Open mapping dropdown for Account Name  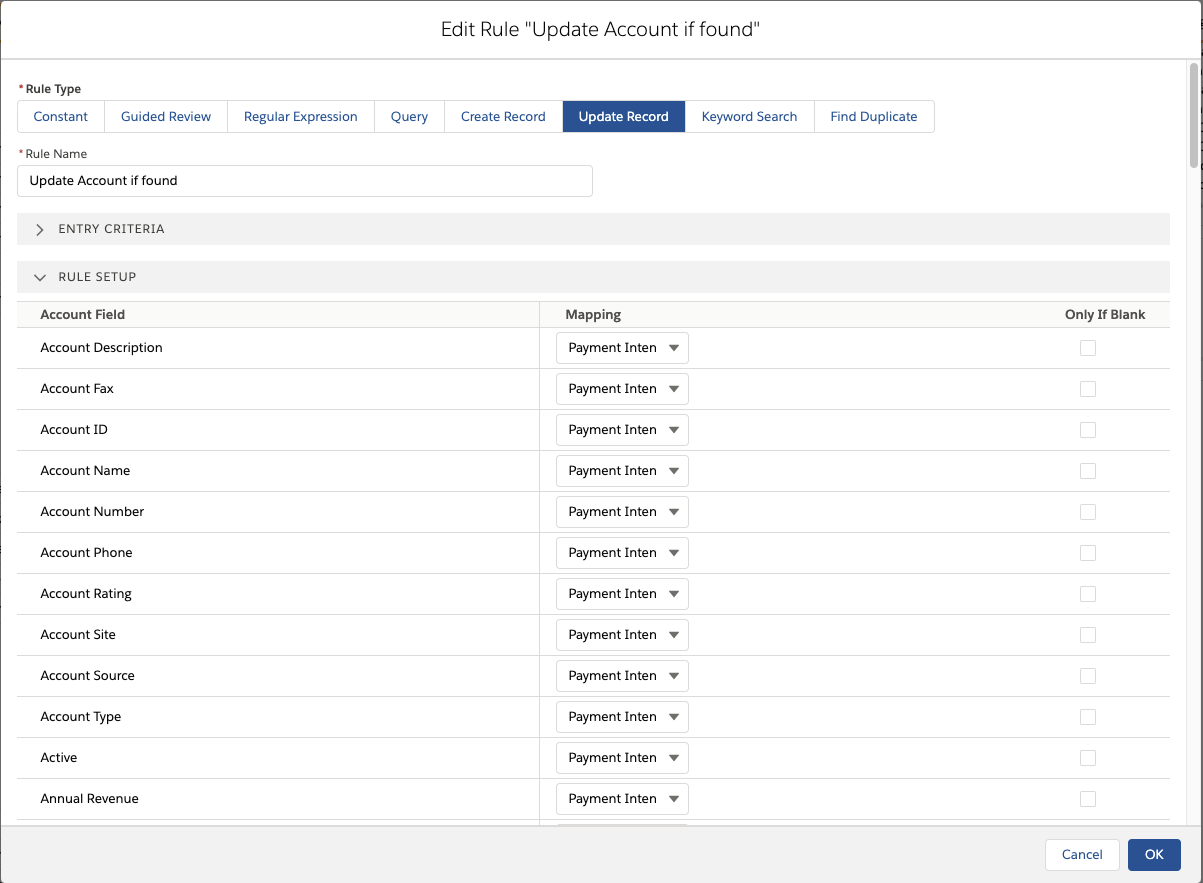tap(622, 471)
